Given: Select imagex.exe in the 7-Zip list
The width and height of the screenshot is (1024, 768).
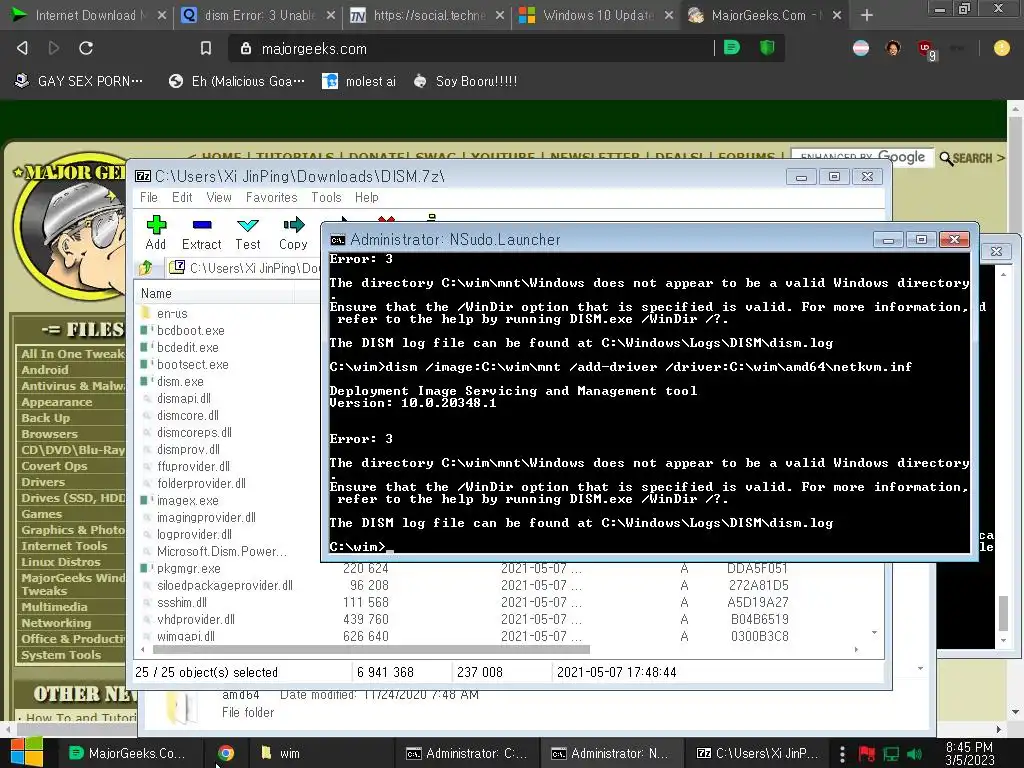Looking at the screenshot, I should click(x=187, y=500).
